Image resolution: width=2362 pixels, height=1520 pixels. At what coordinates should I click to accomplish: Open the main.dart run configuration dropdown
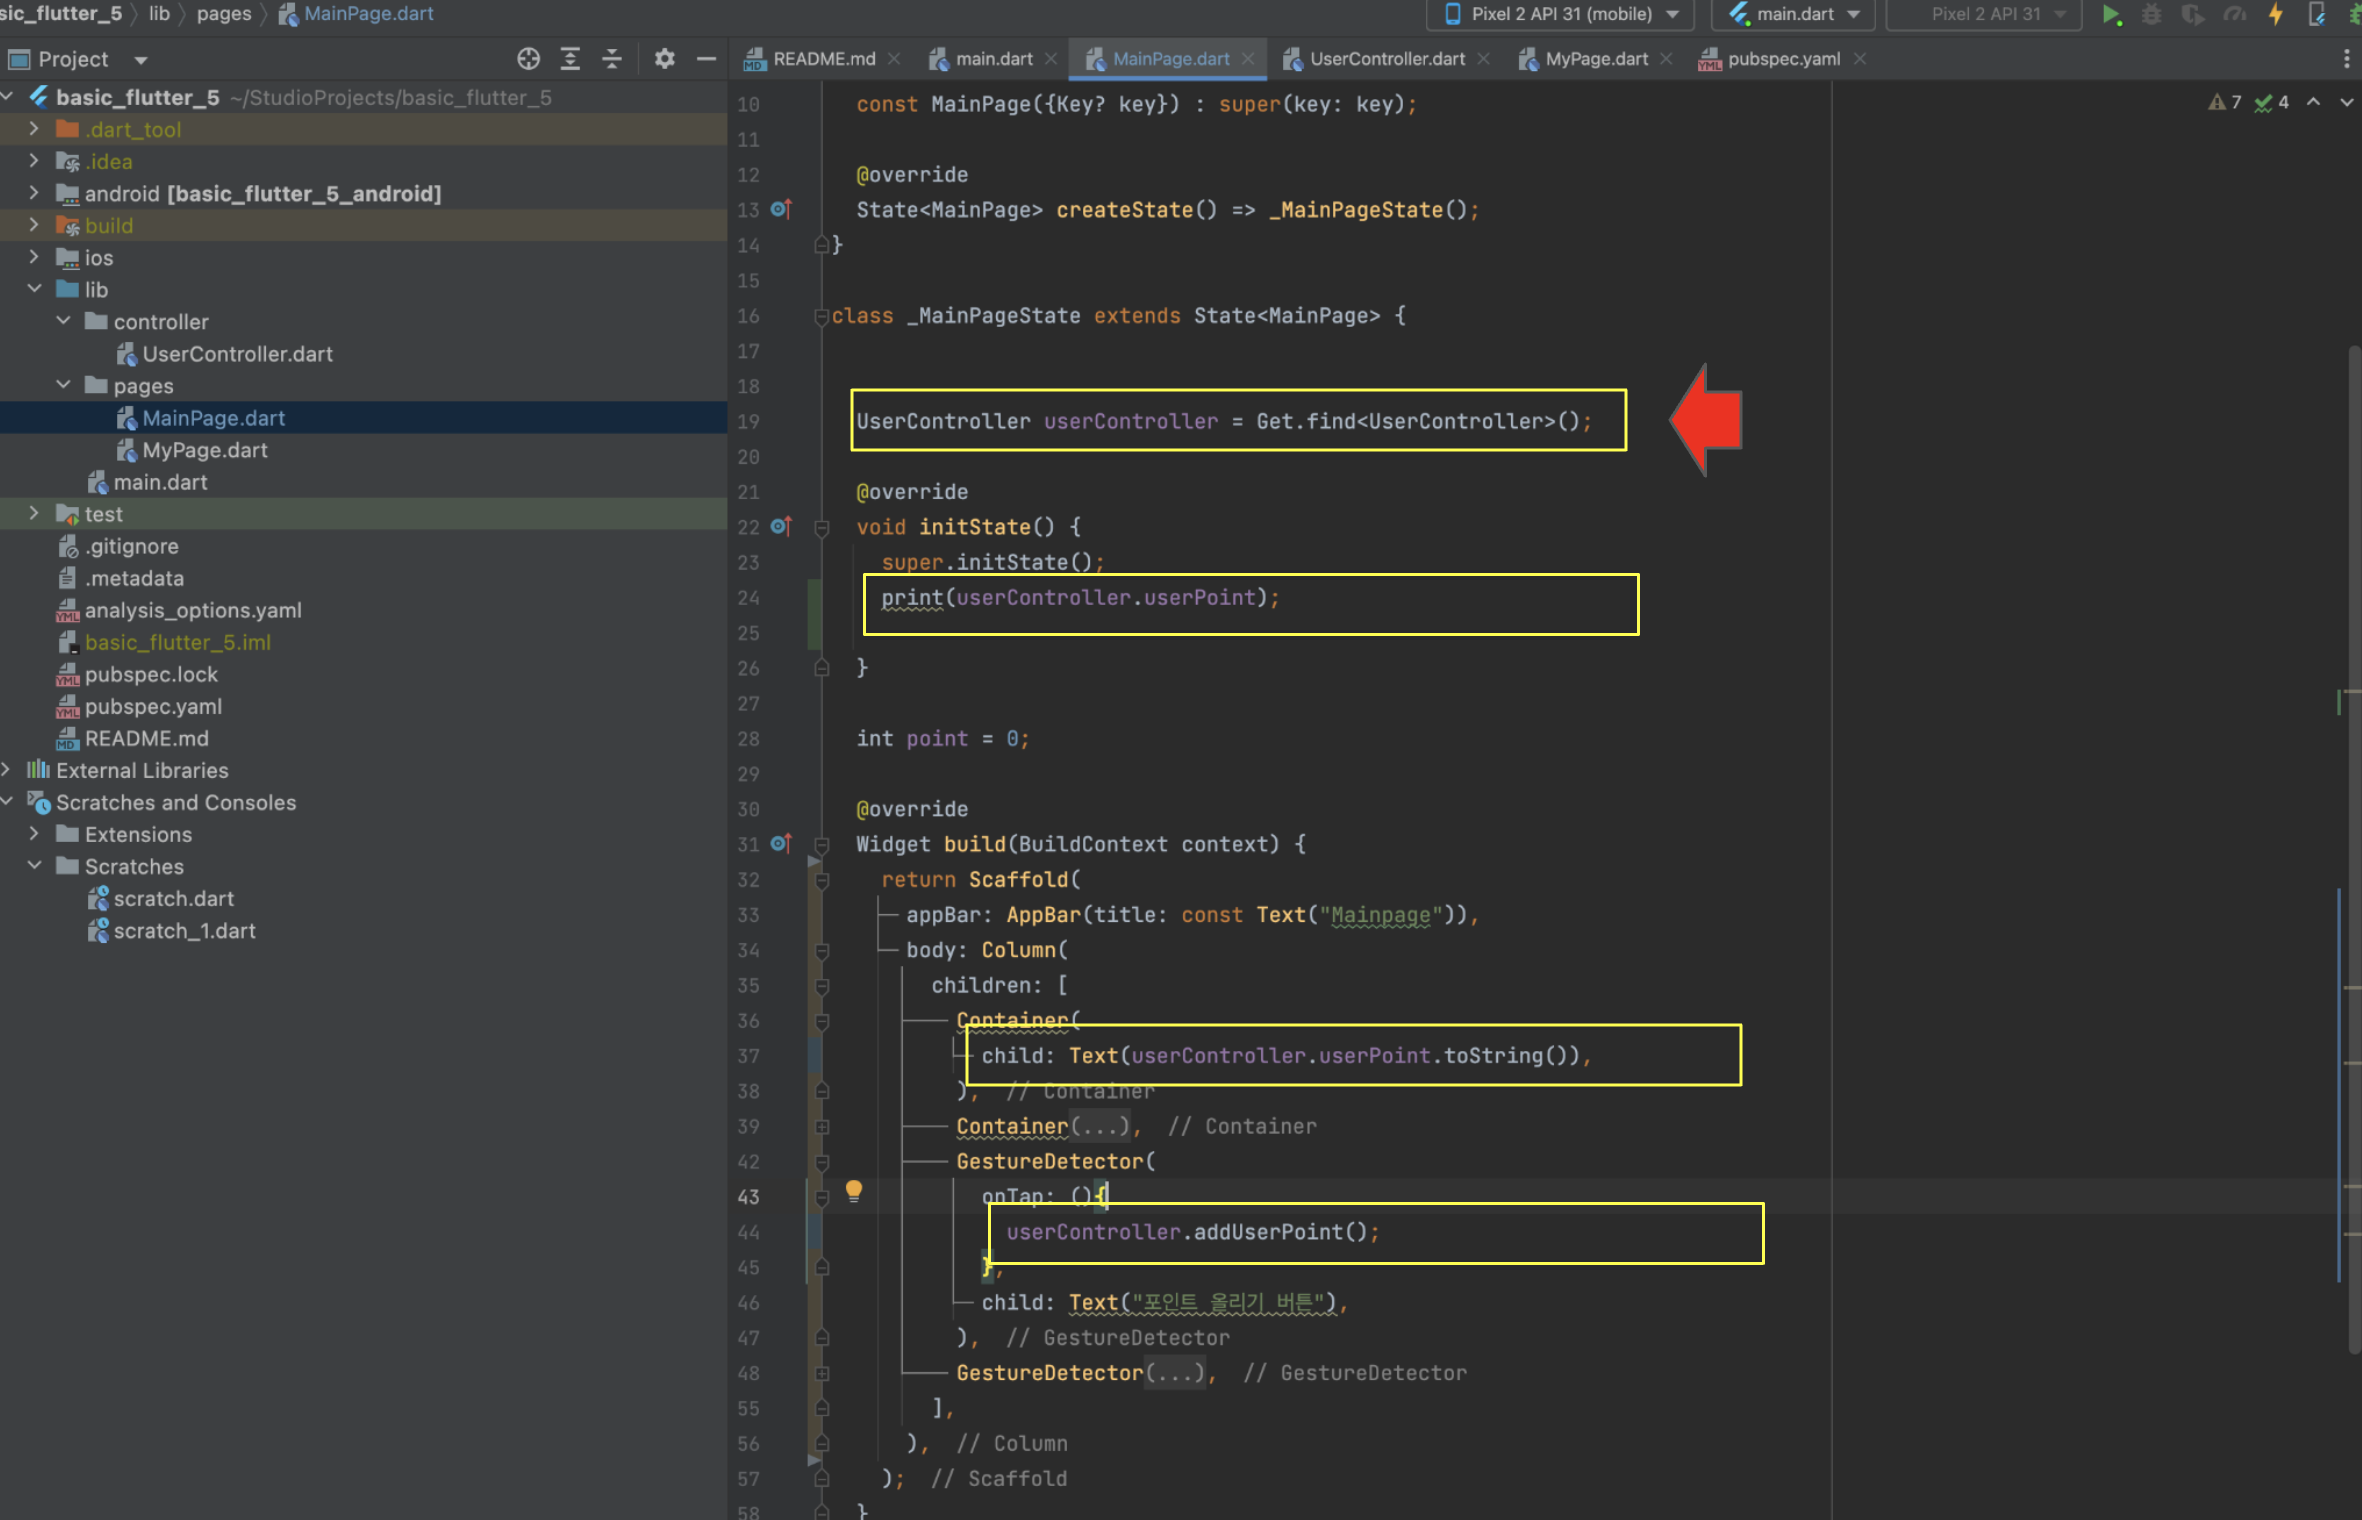[1796, 14]
